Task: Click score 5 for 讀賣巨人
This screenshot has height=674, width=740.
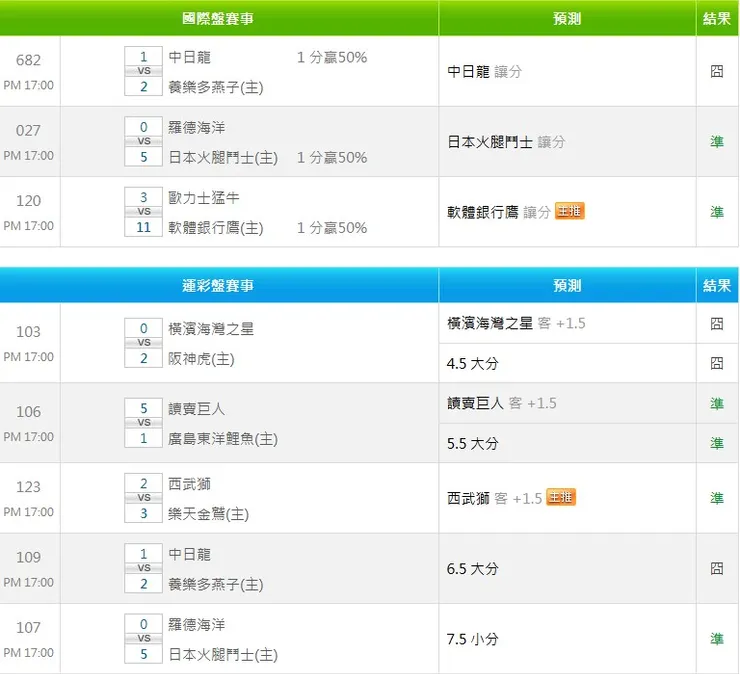Action: (143, 408)
